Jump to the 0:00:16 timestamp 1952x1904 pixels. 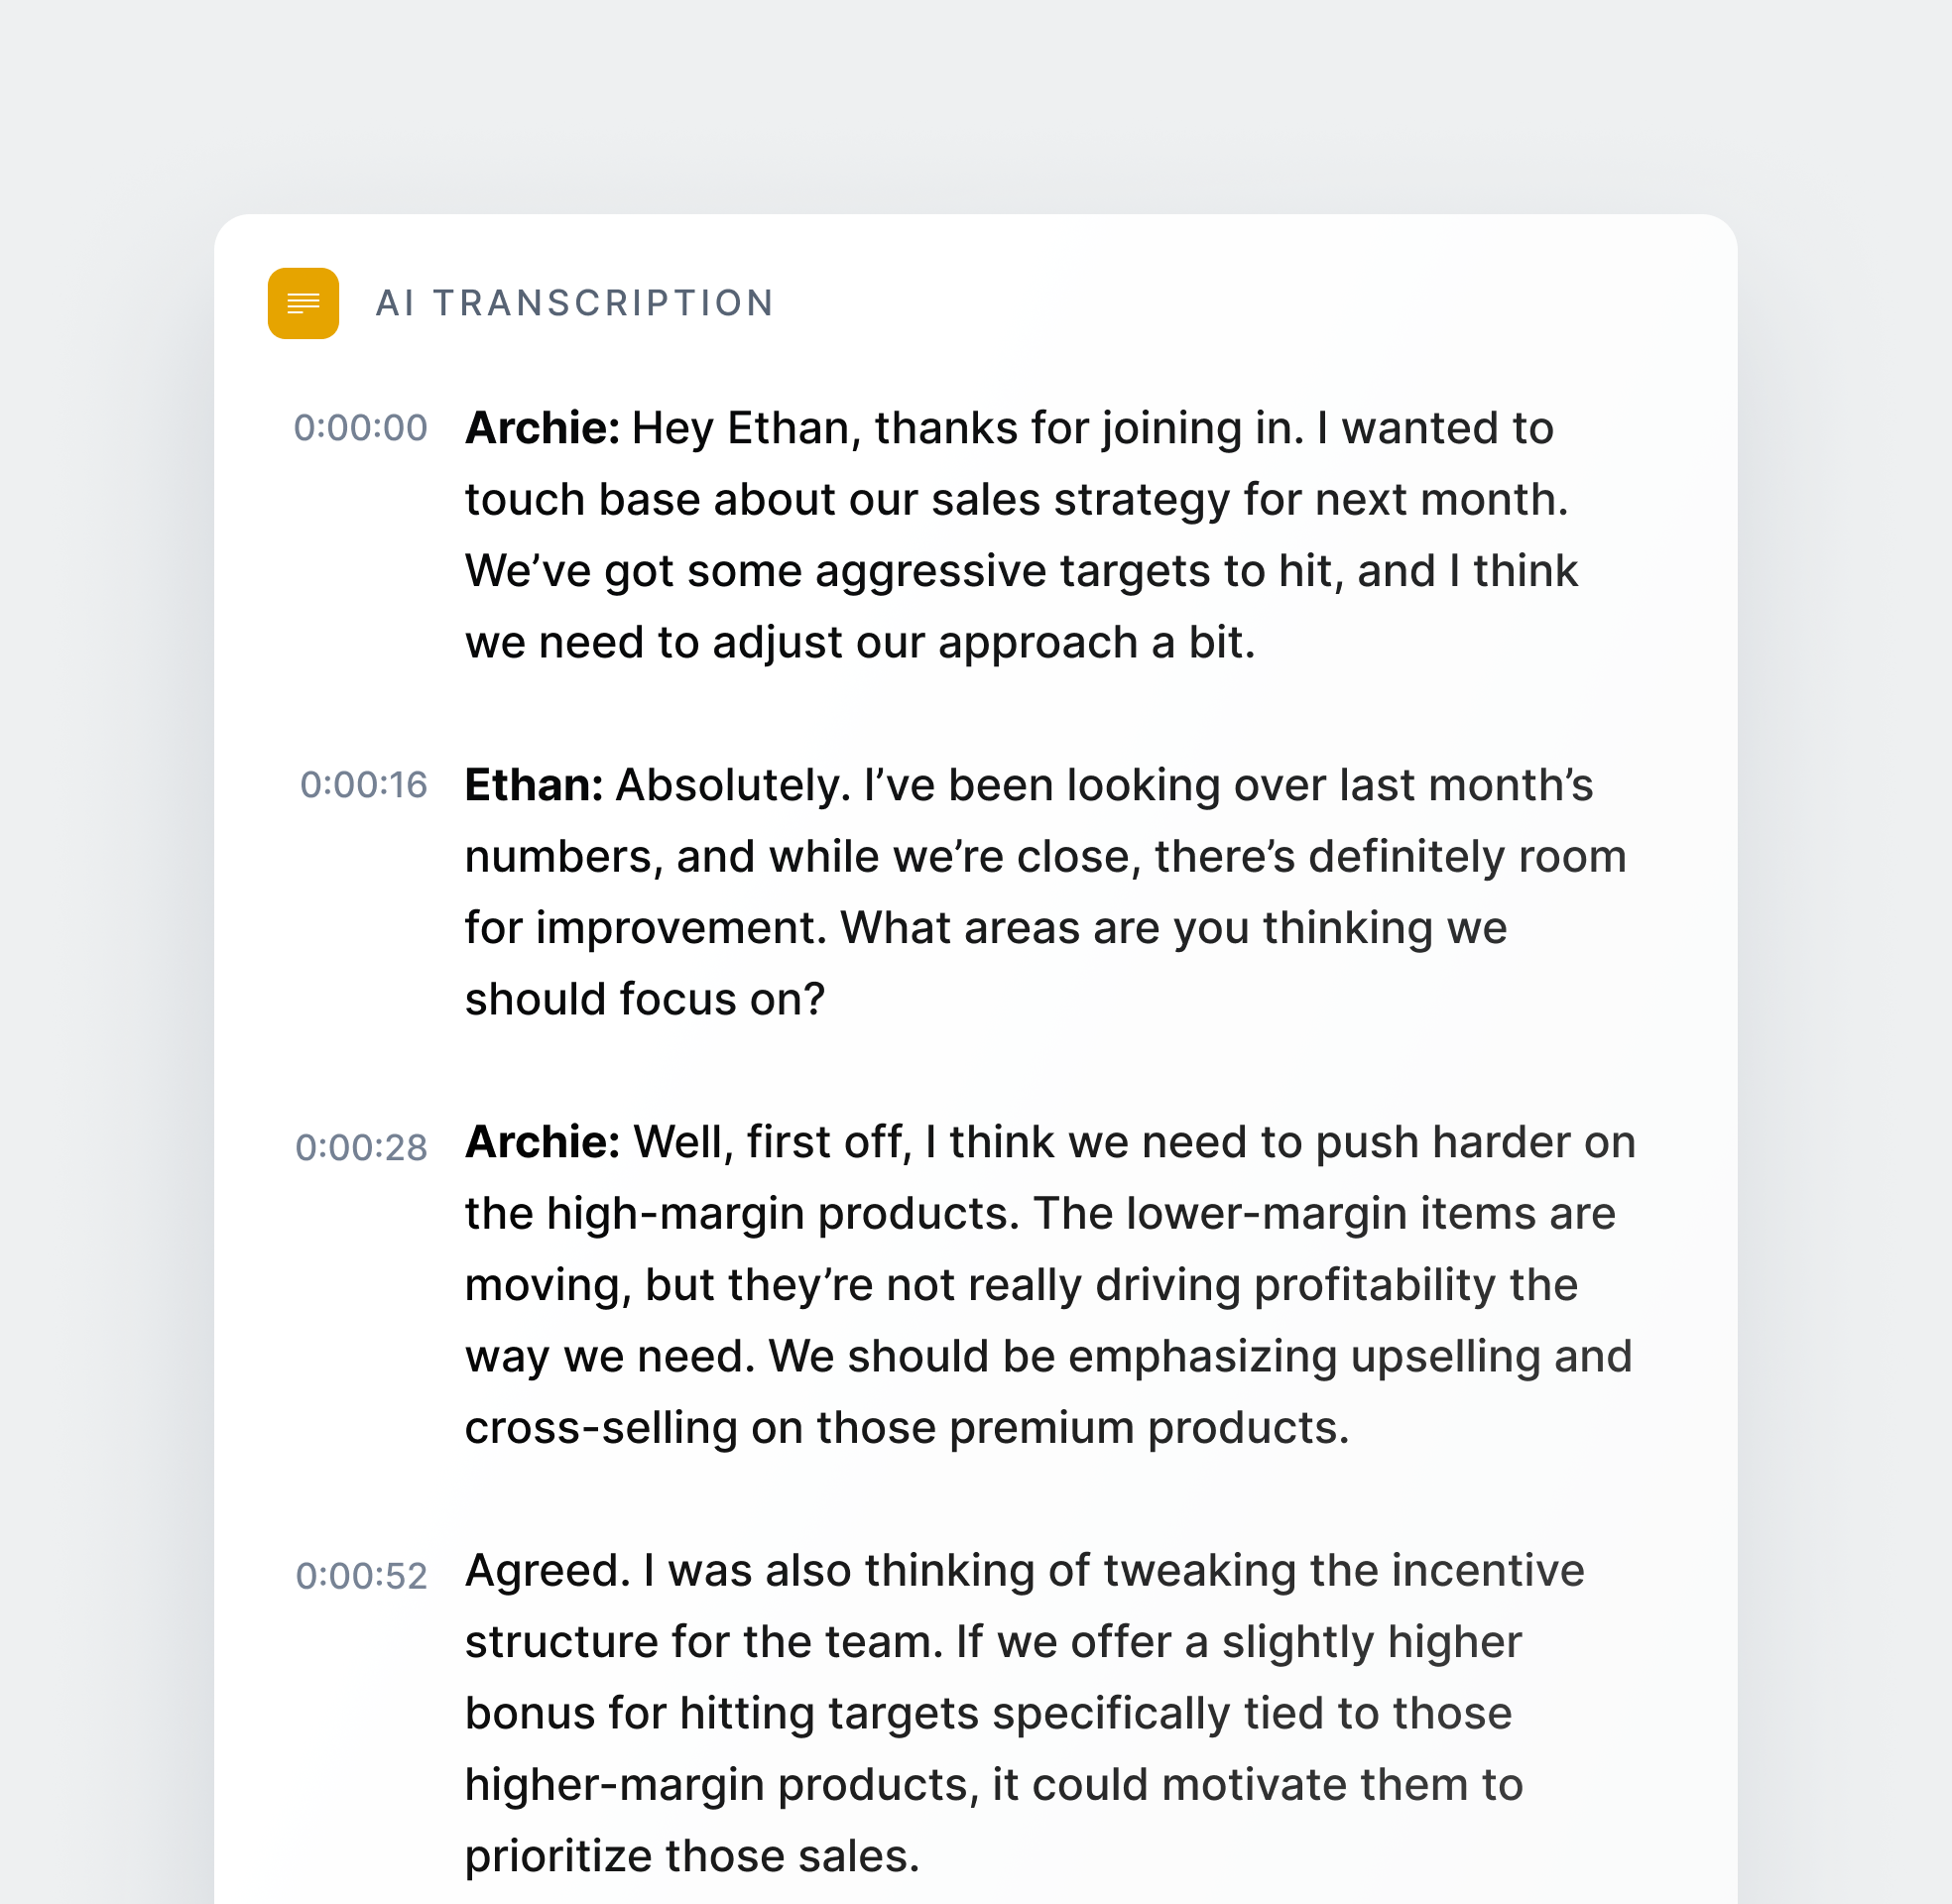click(364, 785)
